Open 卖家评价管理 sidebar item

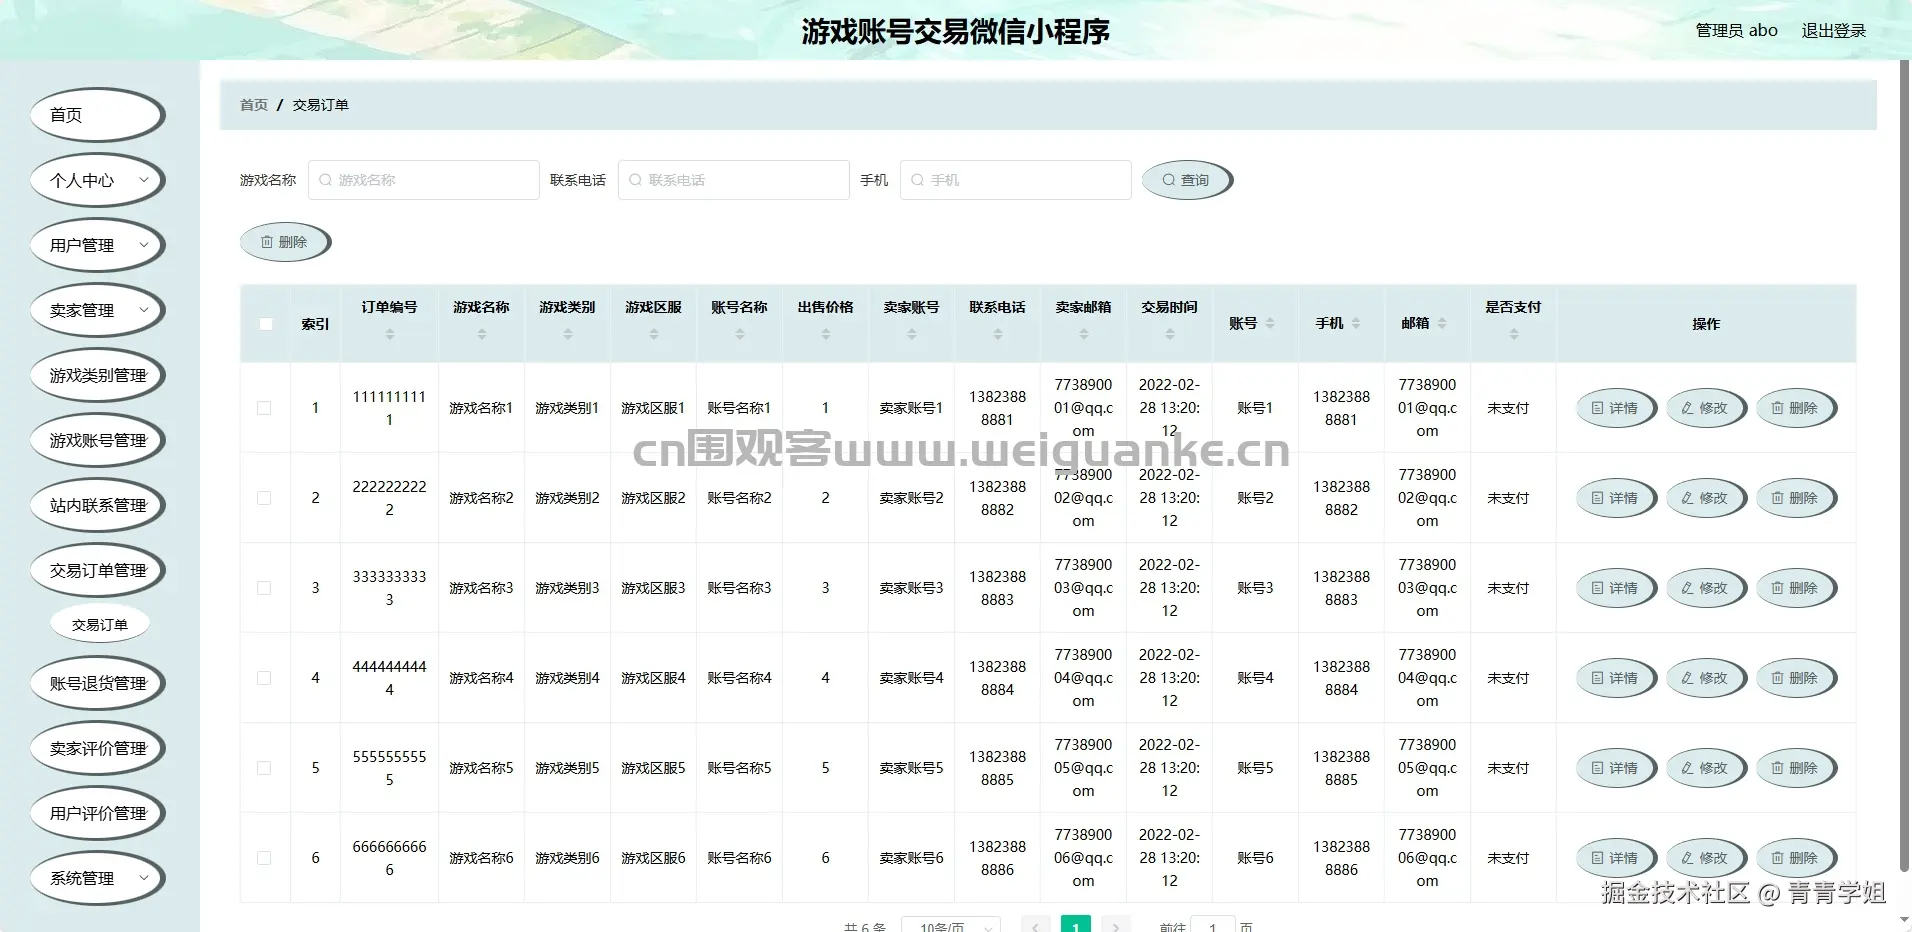[x=97, y=748]
